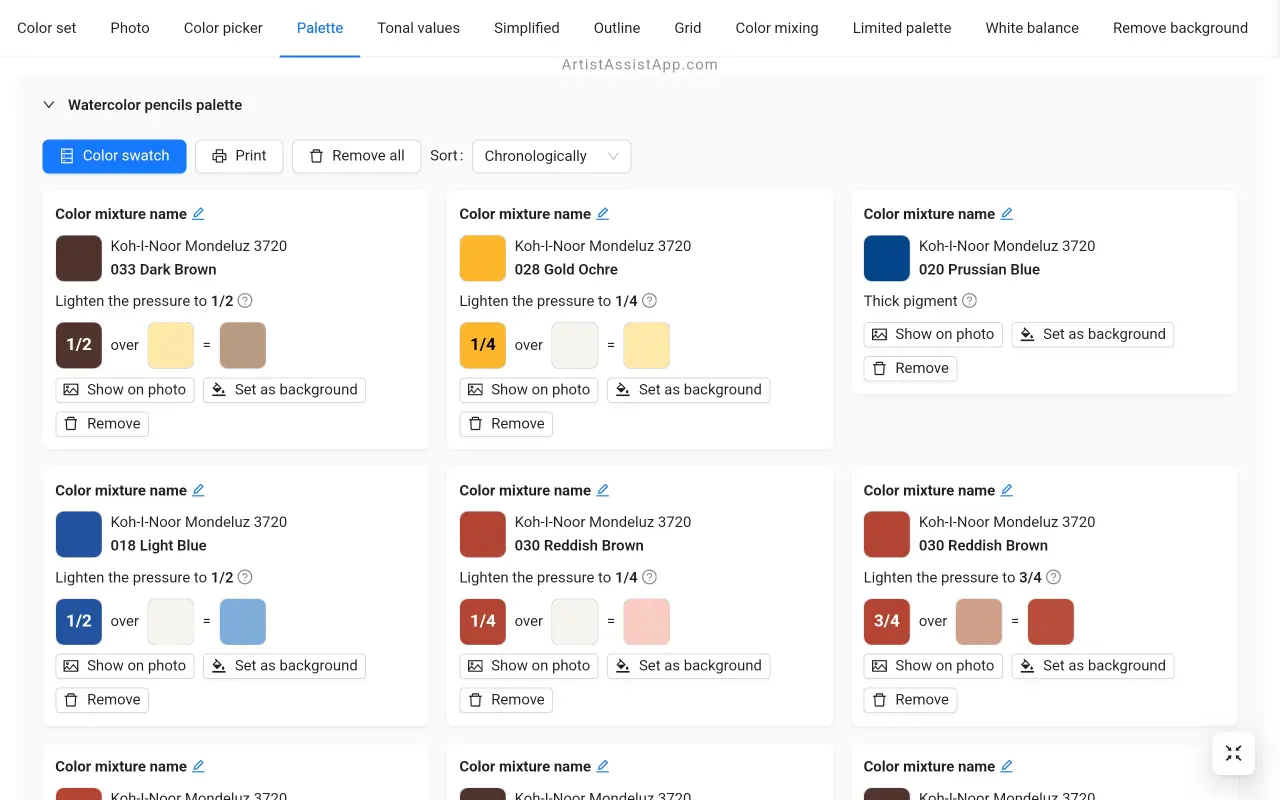
Task: Show Gold Ochre mixture on photo
Action: tap(529, 390)
